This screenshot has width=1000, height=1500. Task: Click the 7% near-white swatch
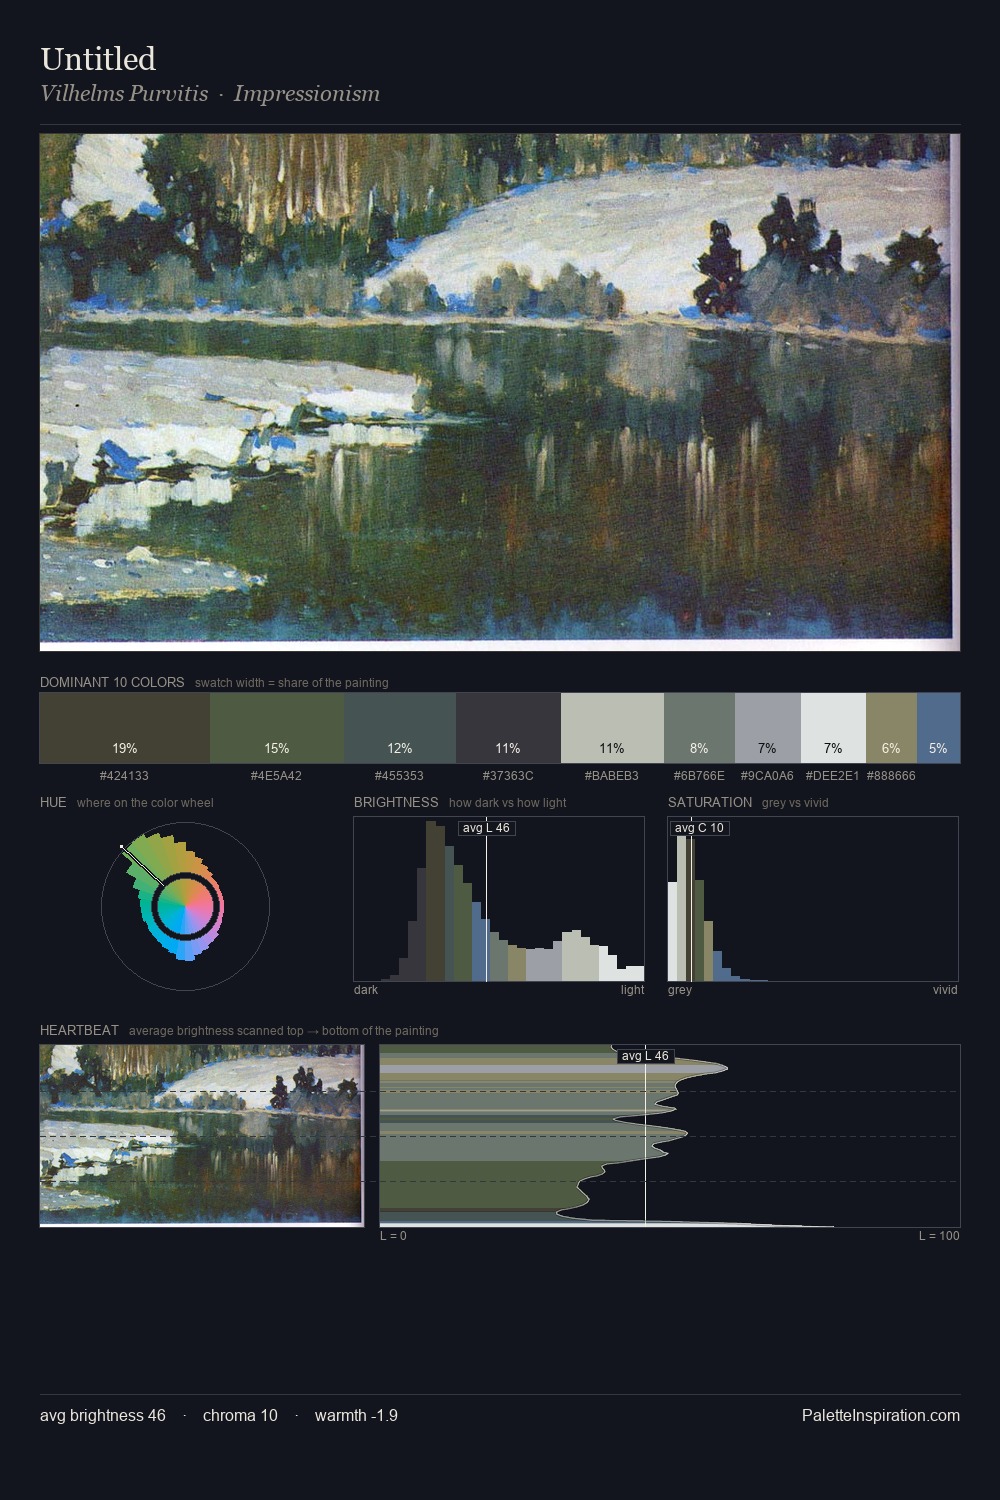point(833,728)
